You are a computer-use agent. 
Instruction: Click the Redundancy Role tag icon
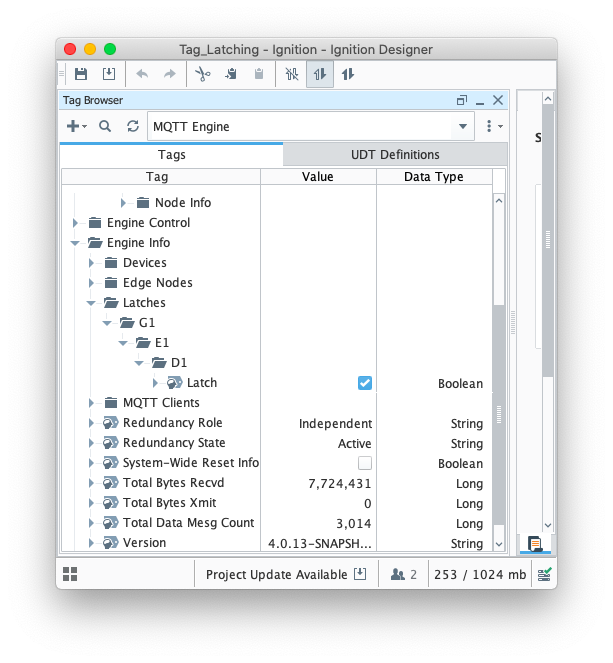pos(111,423)
